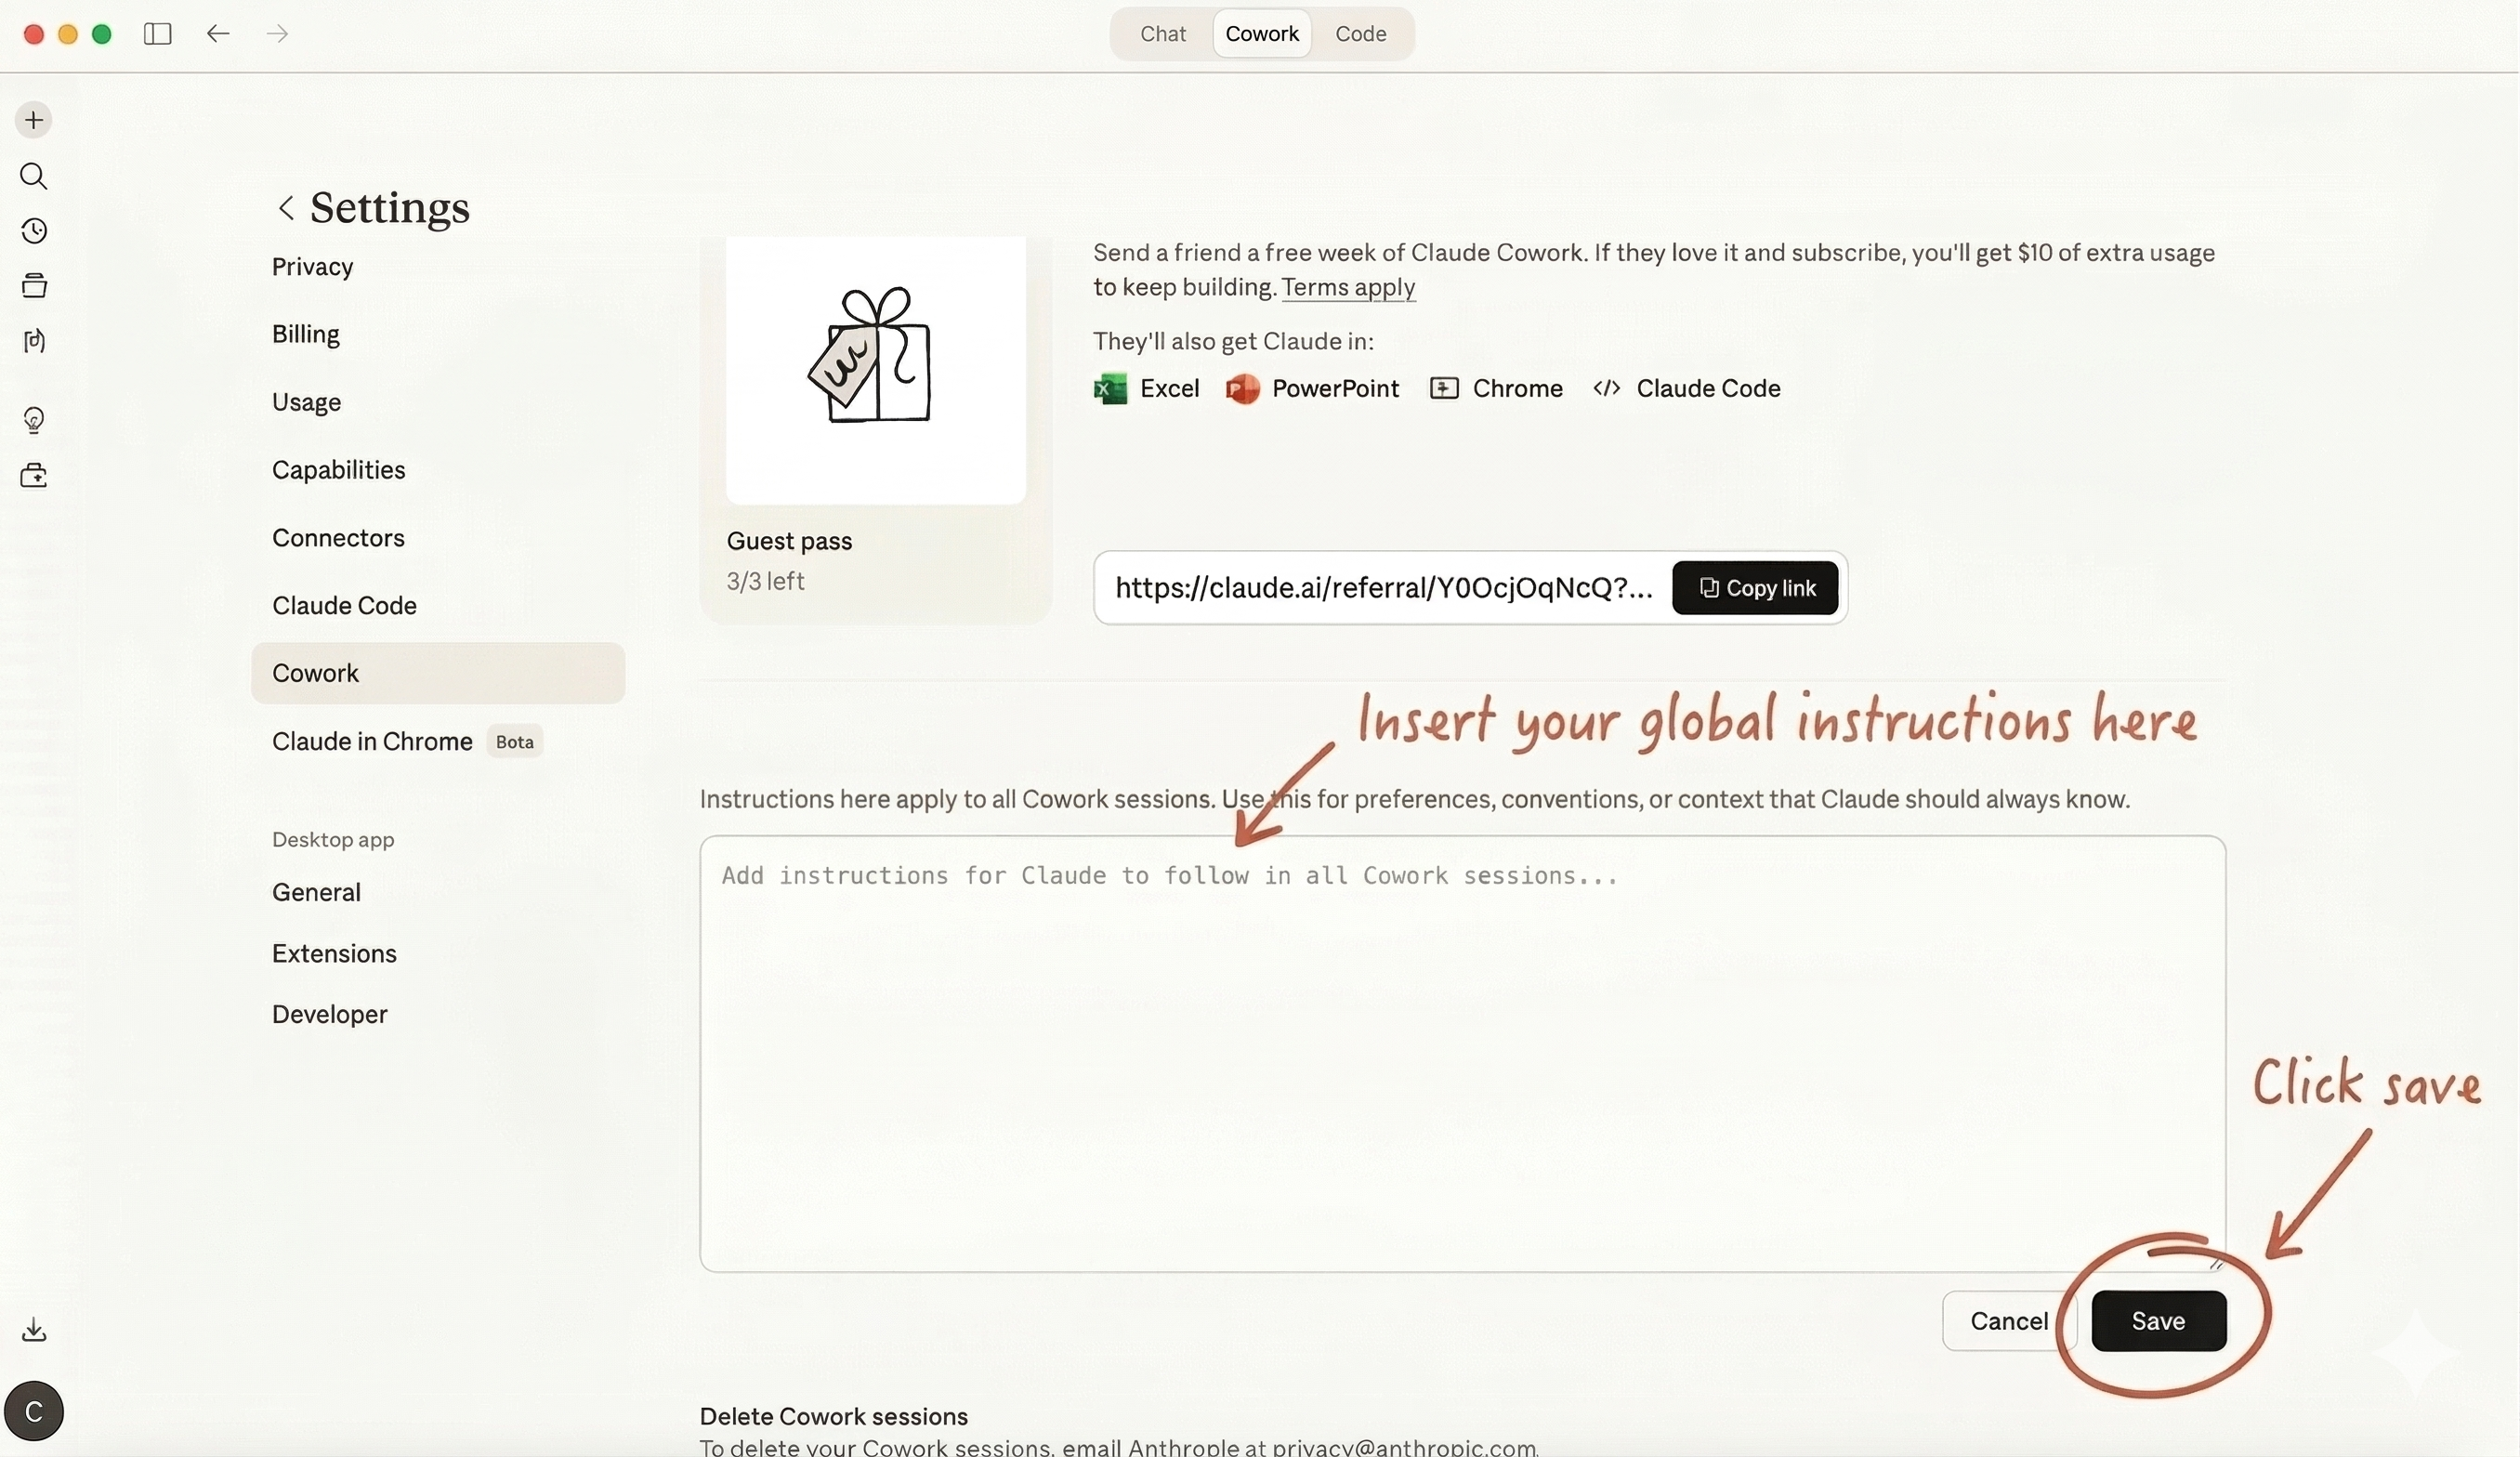
Task: Select Connectors in the settings list
Action: [x=338, y=538]
